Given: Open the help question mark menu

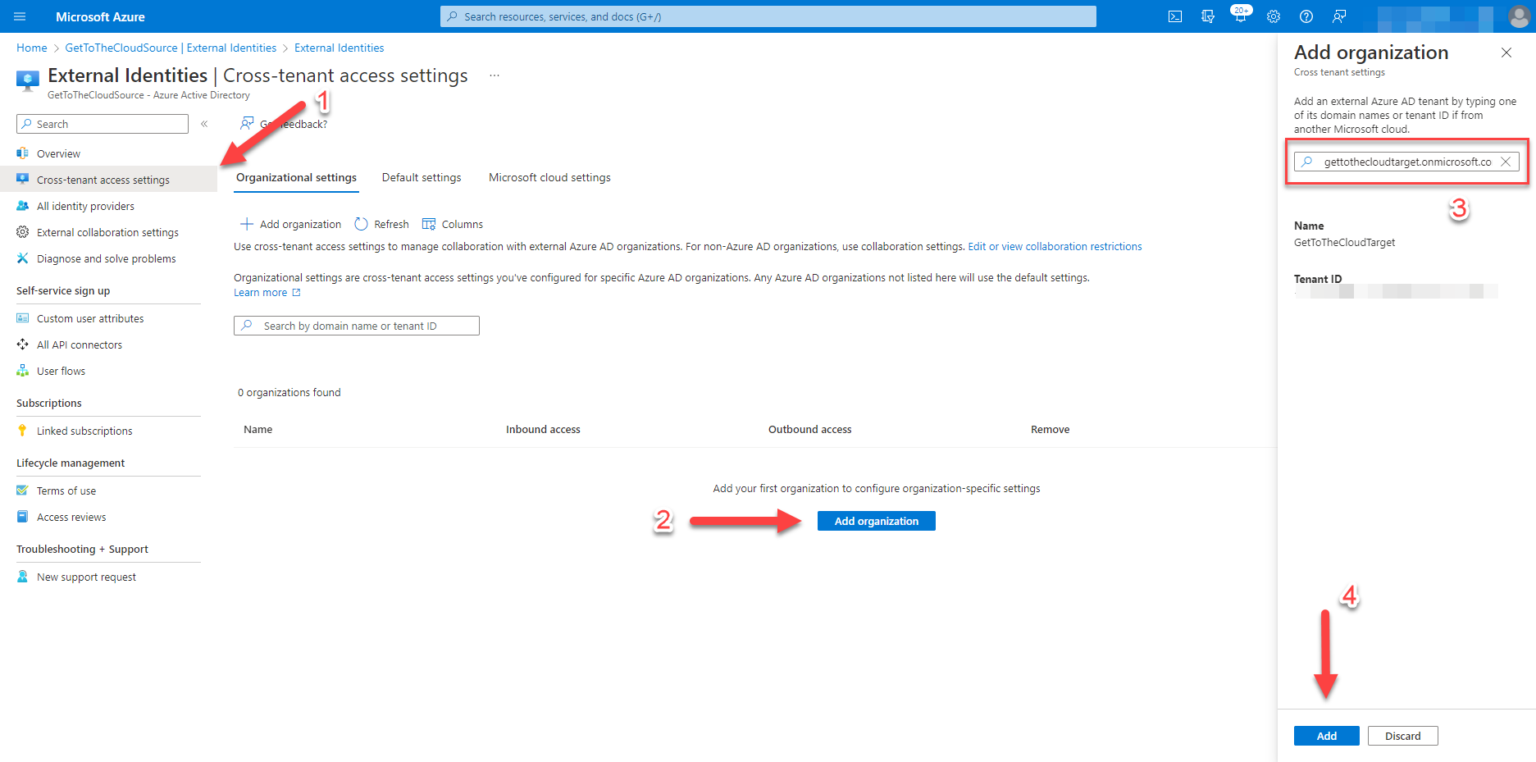Looking at the screenshot, I should 1306,16.
